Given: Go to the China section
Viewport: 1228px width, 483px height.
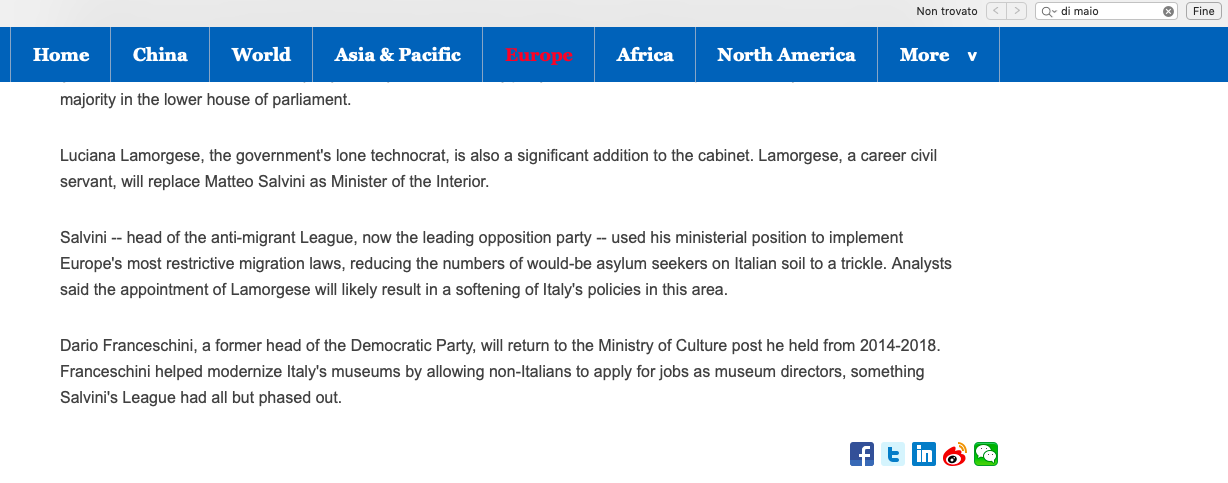Looking at the screenshot, I should (160, 55).
